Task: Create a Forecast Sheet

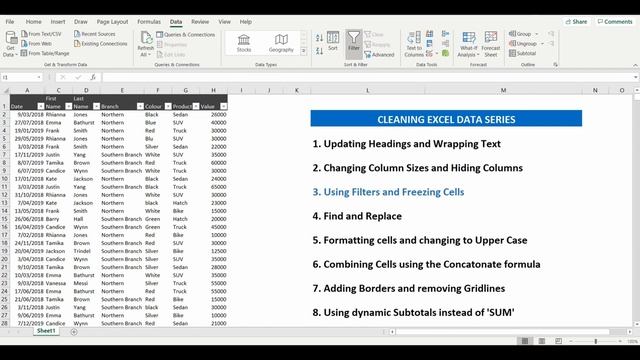Action: [x=491, y=44]
